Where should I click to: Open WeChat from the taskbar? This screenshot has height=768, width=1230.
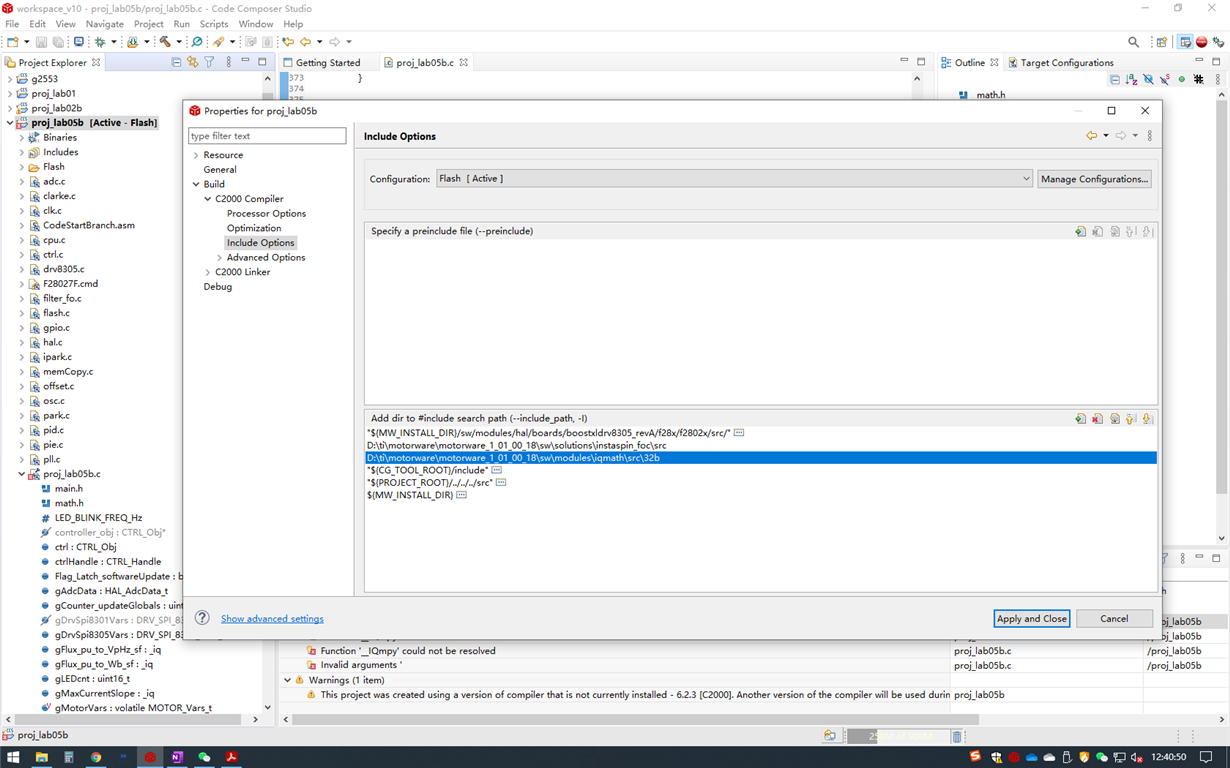click(204, 757)
